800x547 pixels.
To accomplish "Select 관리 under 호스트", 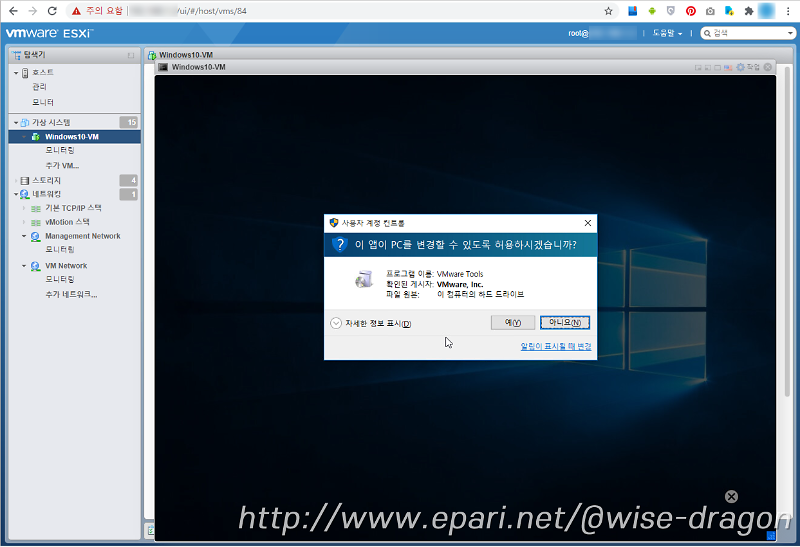I will point(39,87).
